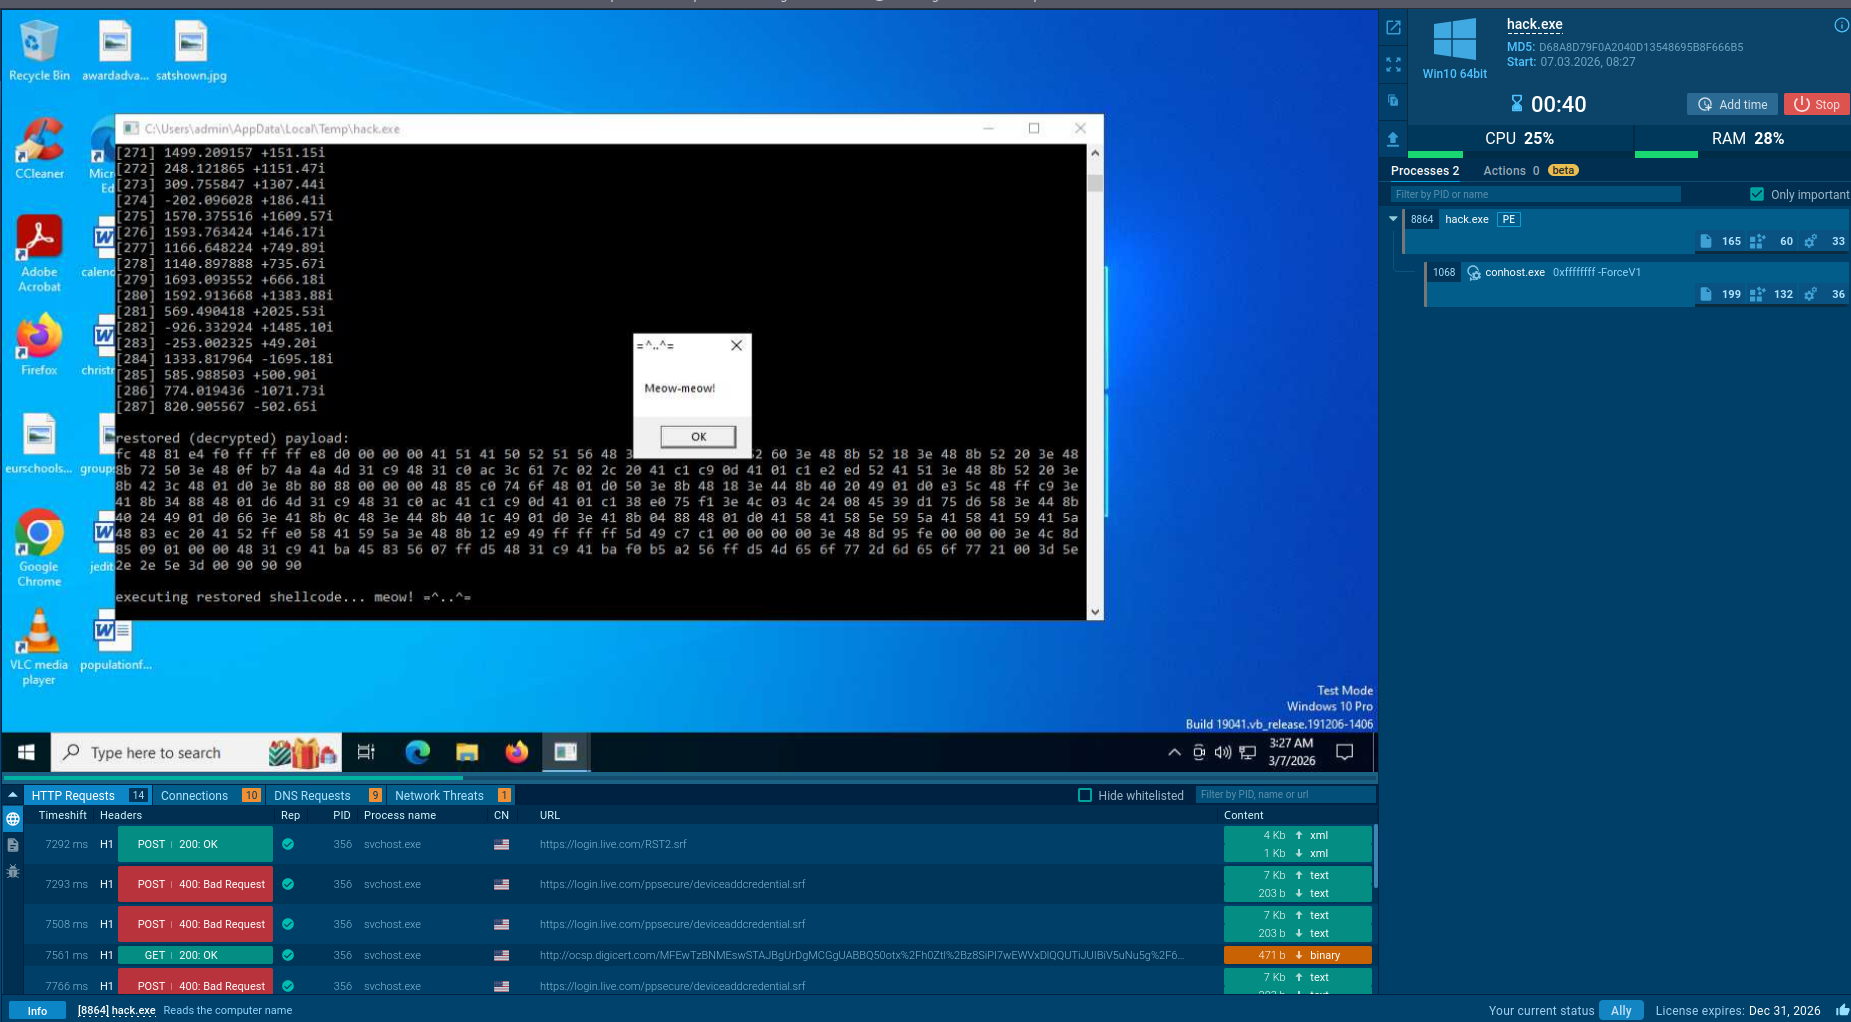
Task: Click the upload file icon in the sidebar
Action: coord(1393,139)
